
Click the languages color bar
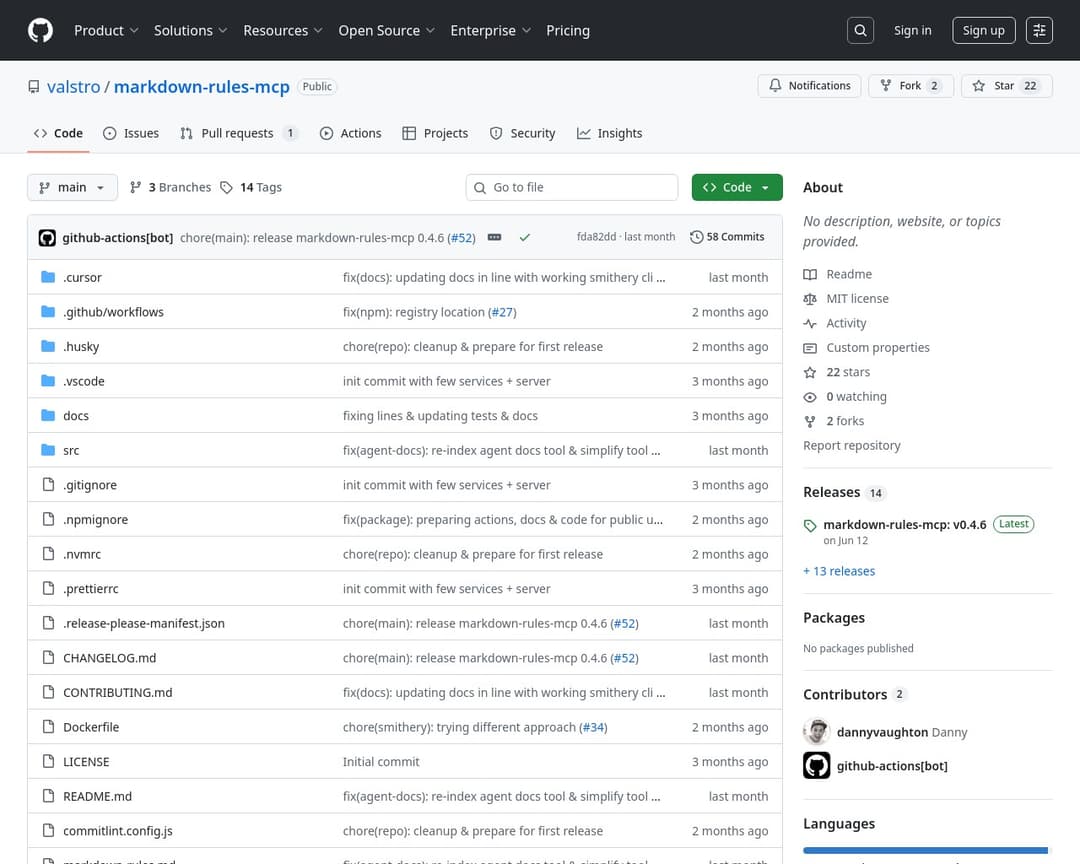click(925, 850)
